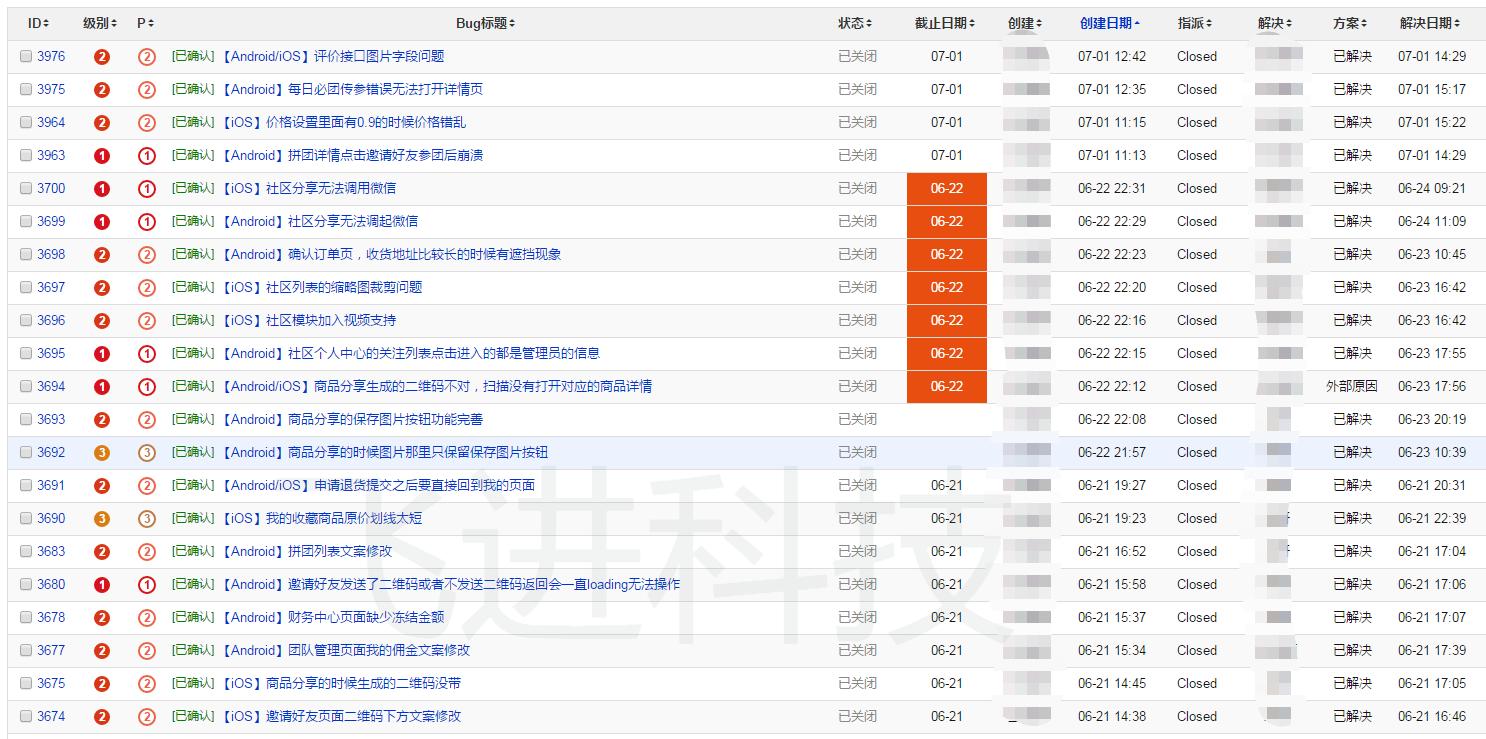Click the ID link 3964
Viewport: 1486px width, 739px height.
[49, 122]
